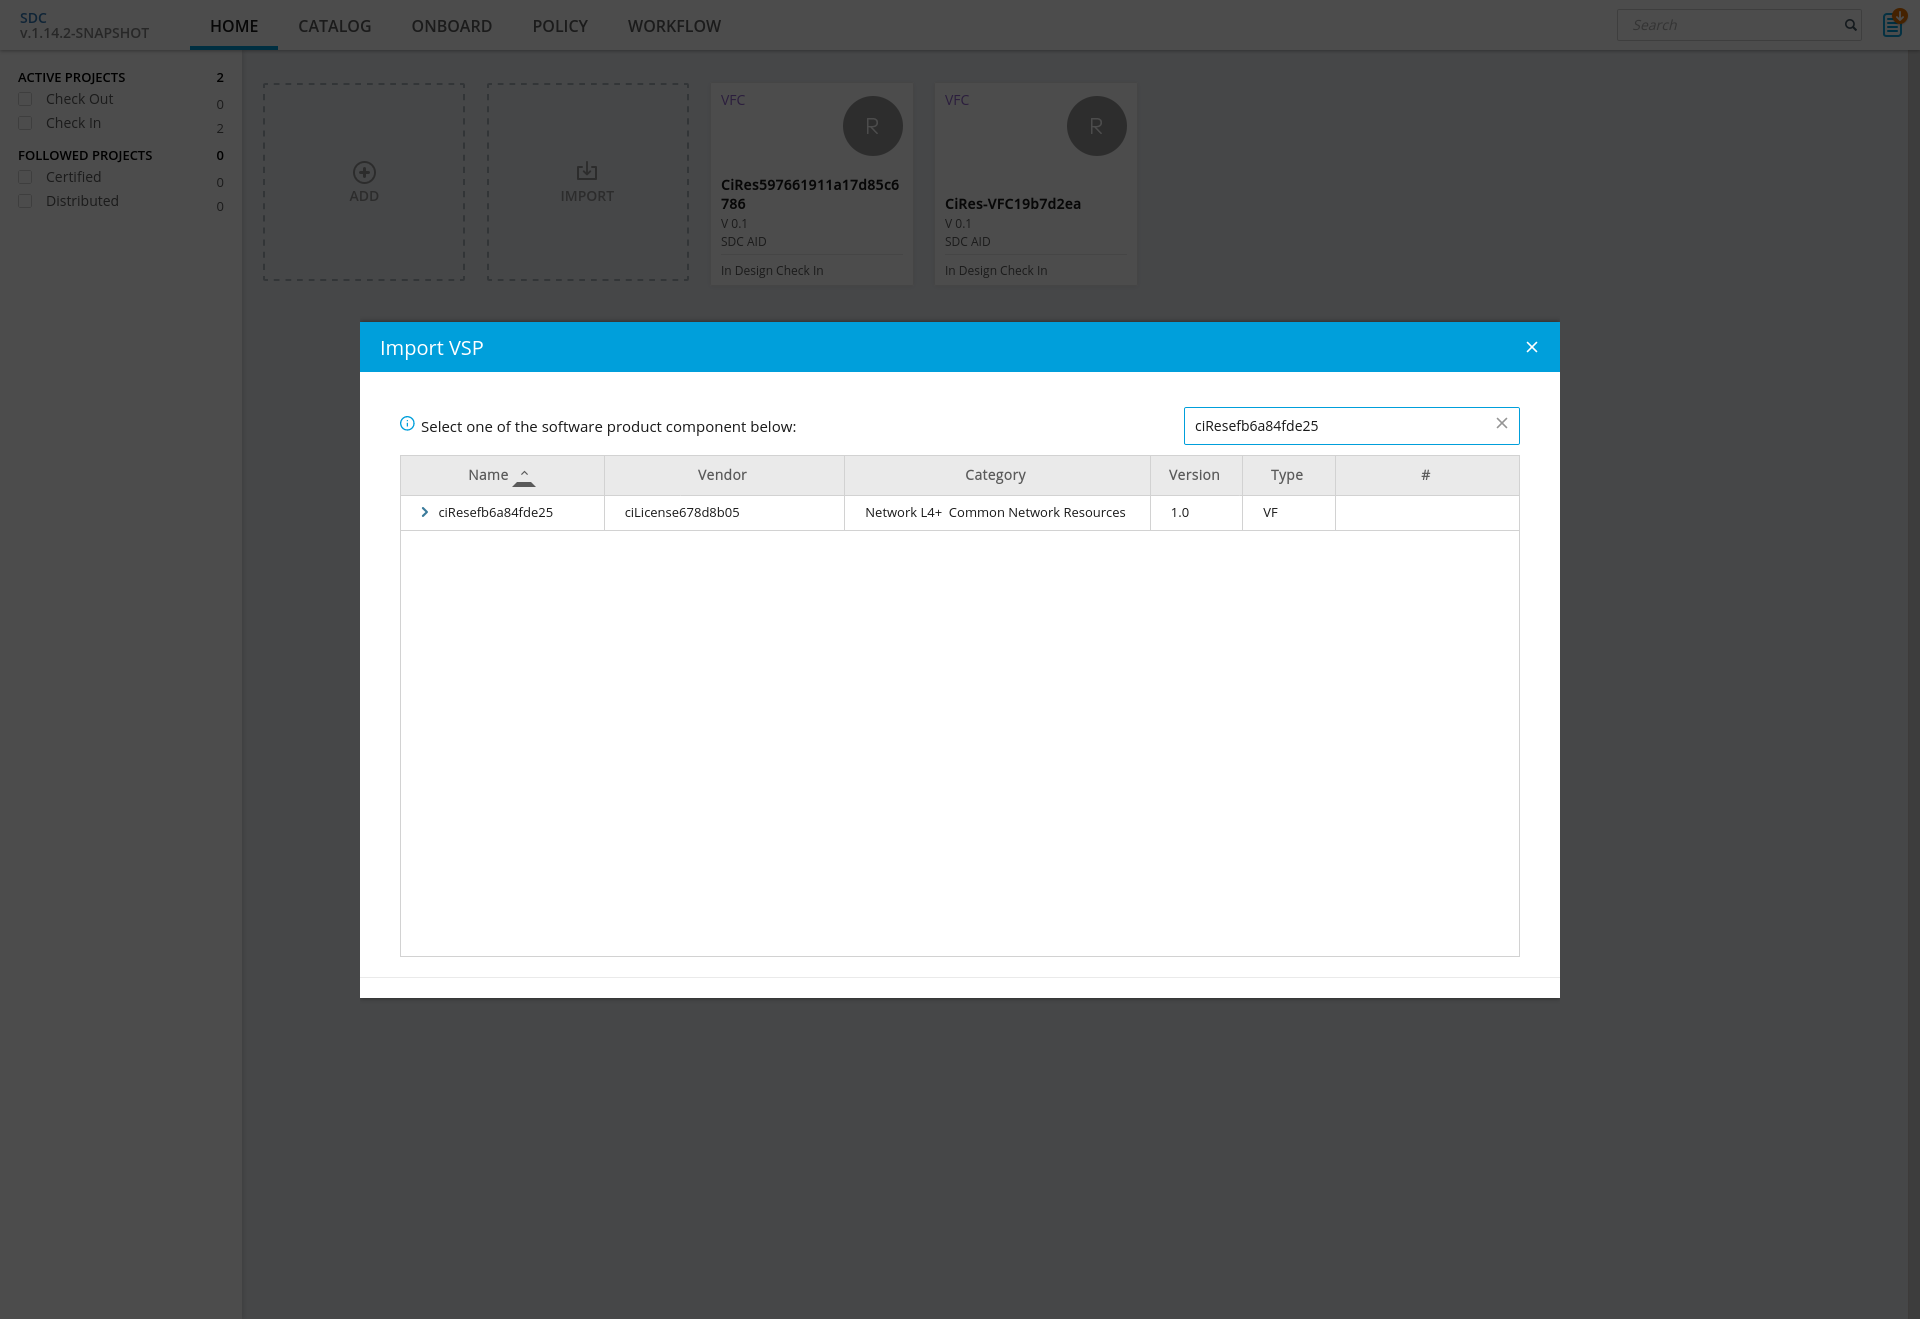Open the CATALOG tab
Image resolution: width=1920 pixels, height=1319 pixels.
click(x=334, y=26)
